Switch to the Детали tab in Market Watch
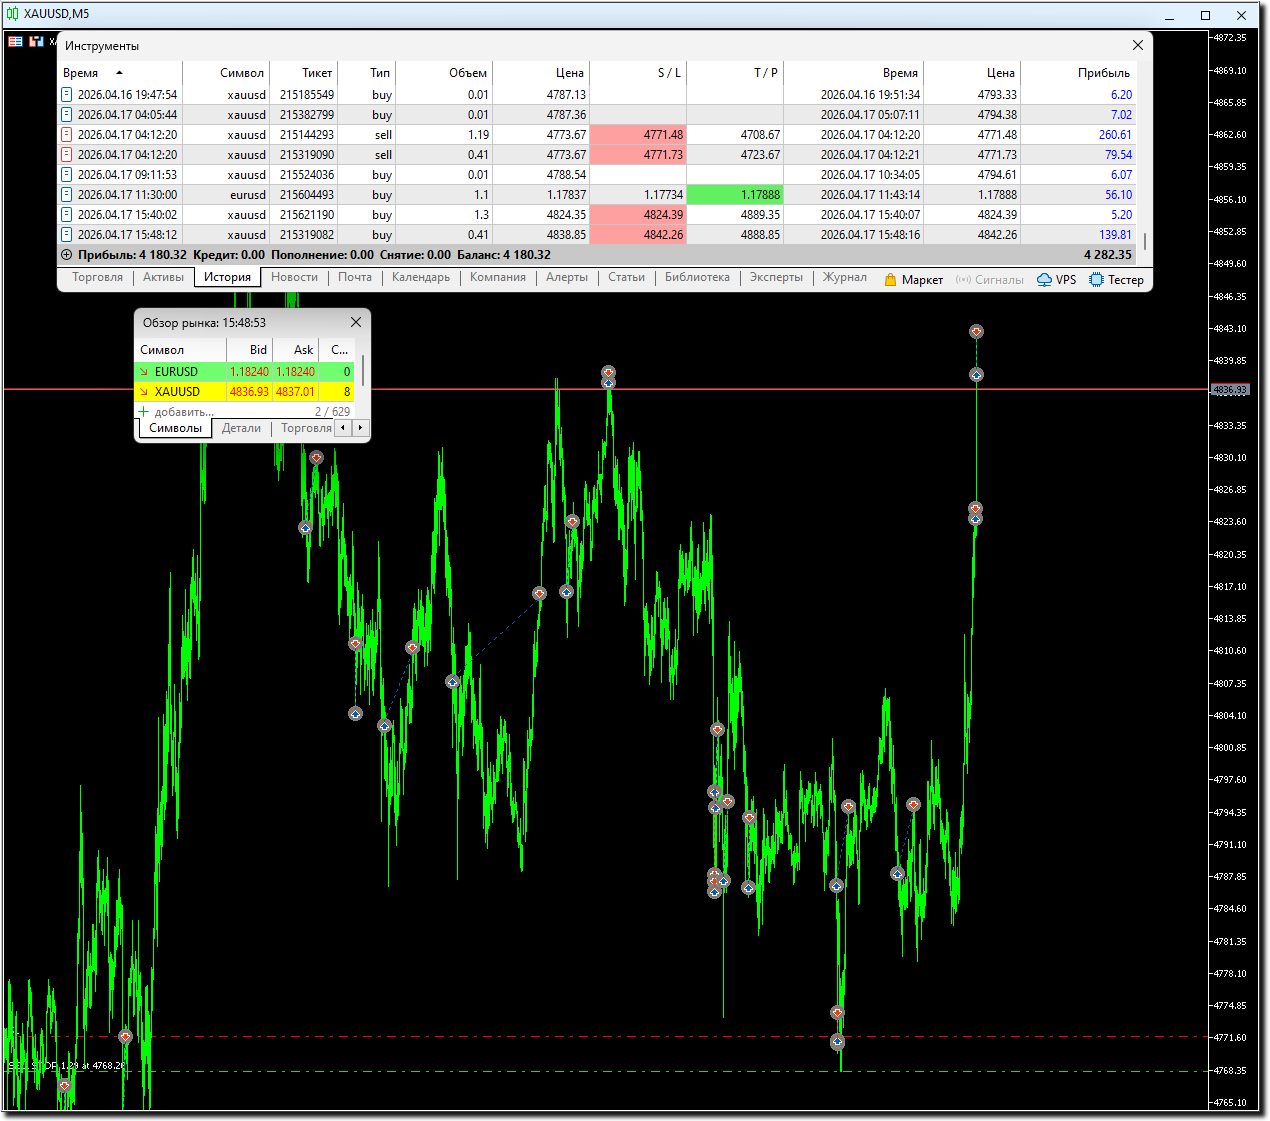1270x1121 pixels. pyautogui.click(x=241, y=428)
